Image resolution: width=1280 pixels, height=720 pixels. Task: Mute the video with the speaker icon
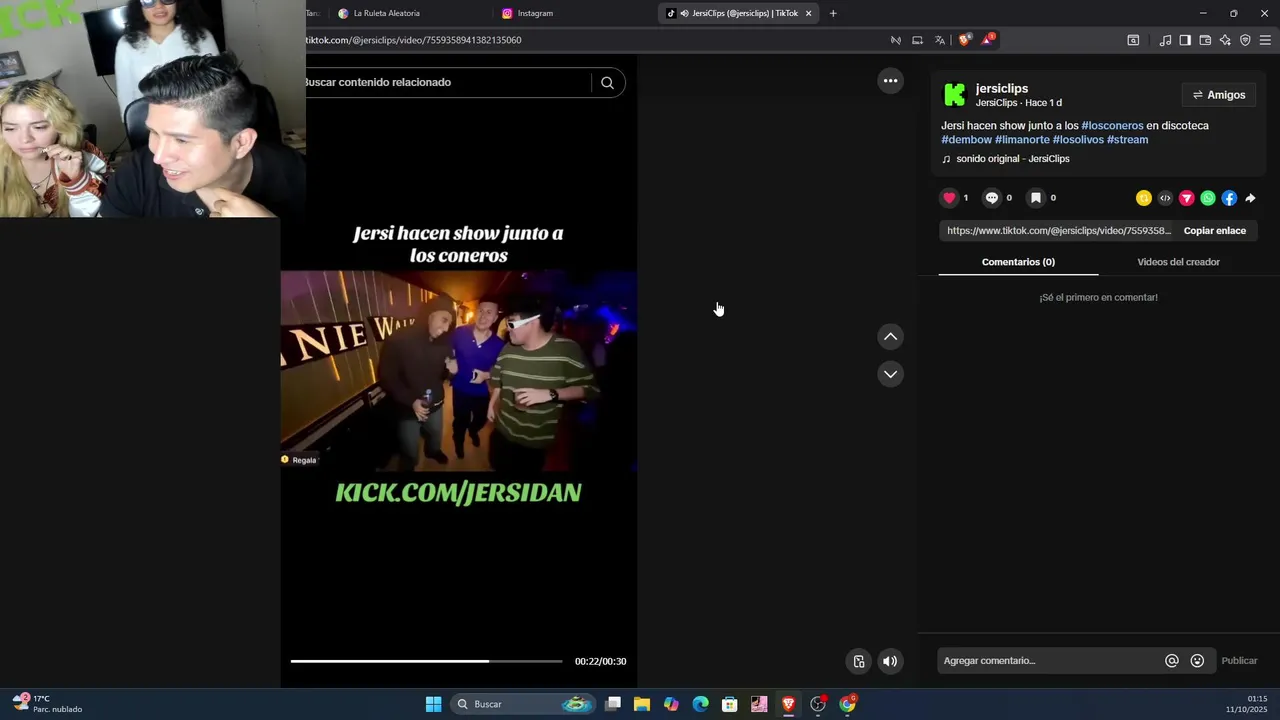click(890, 661)
